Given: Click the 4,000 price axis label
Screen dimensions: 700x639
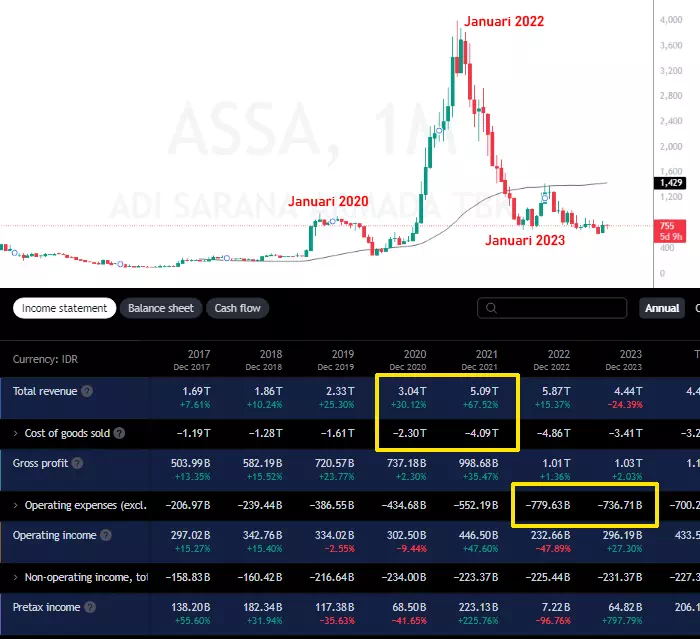Looking at the screenshot, I should pyautogui.click(x=671, y=20).
